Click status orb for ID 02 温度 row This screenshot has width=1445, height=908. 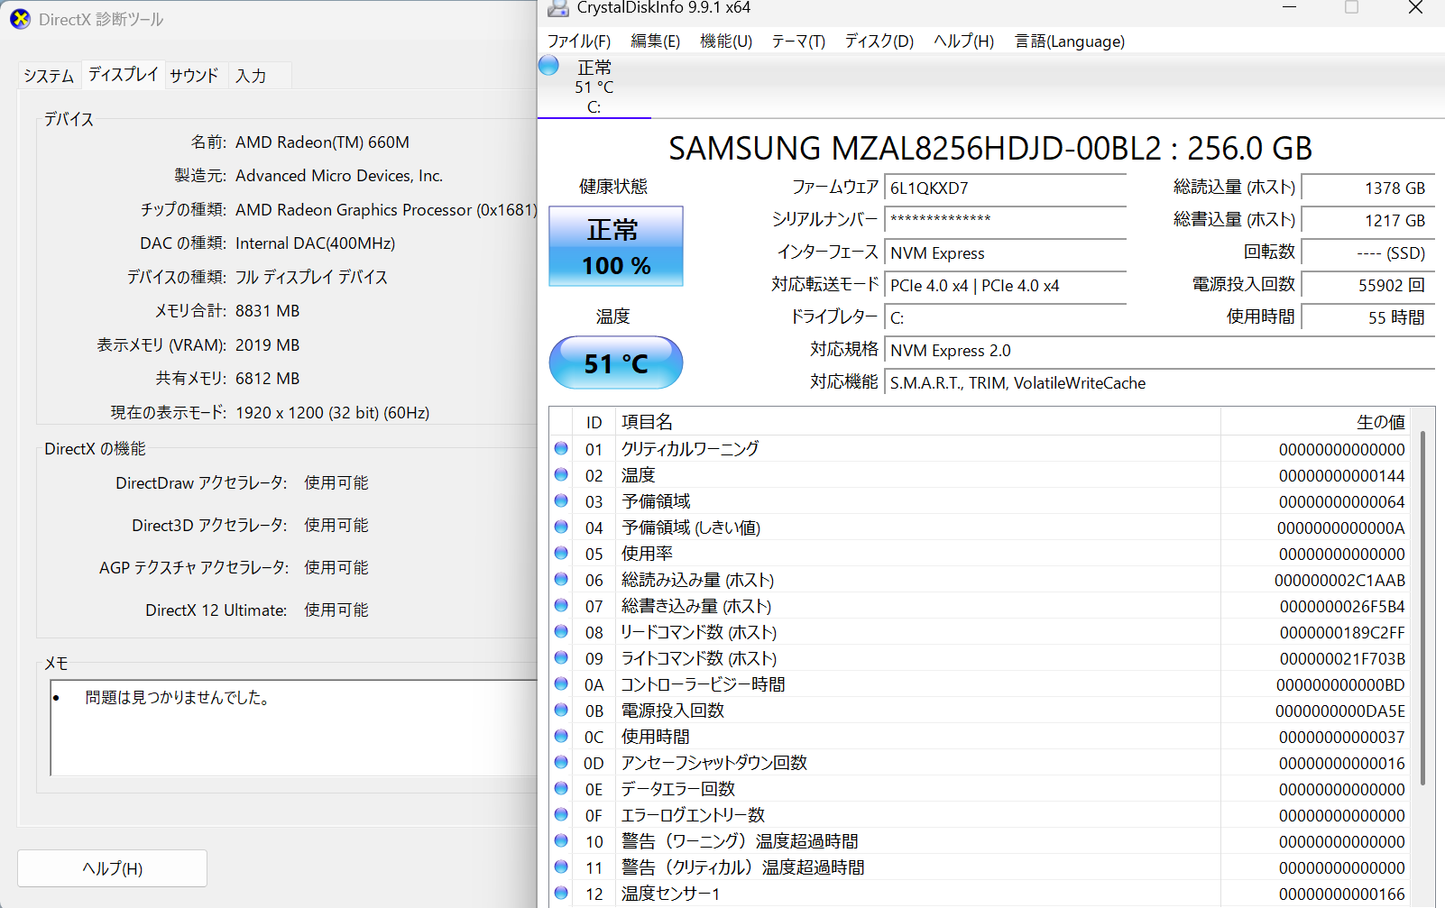pos(561,474)
